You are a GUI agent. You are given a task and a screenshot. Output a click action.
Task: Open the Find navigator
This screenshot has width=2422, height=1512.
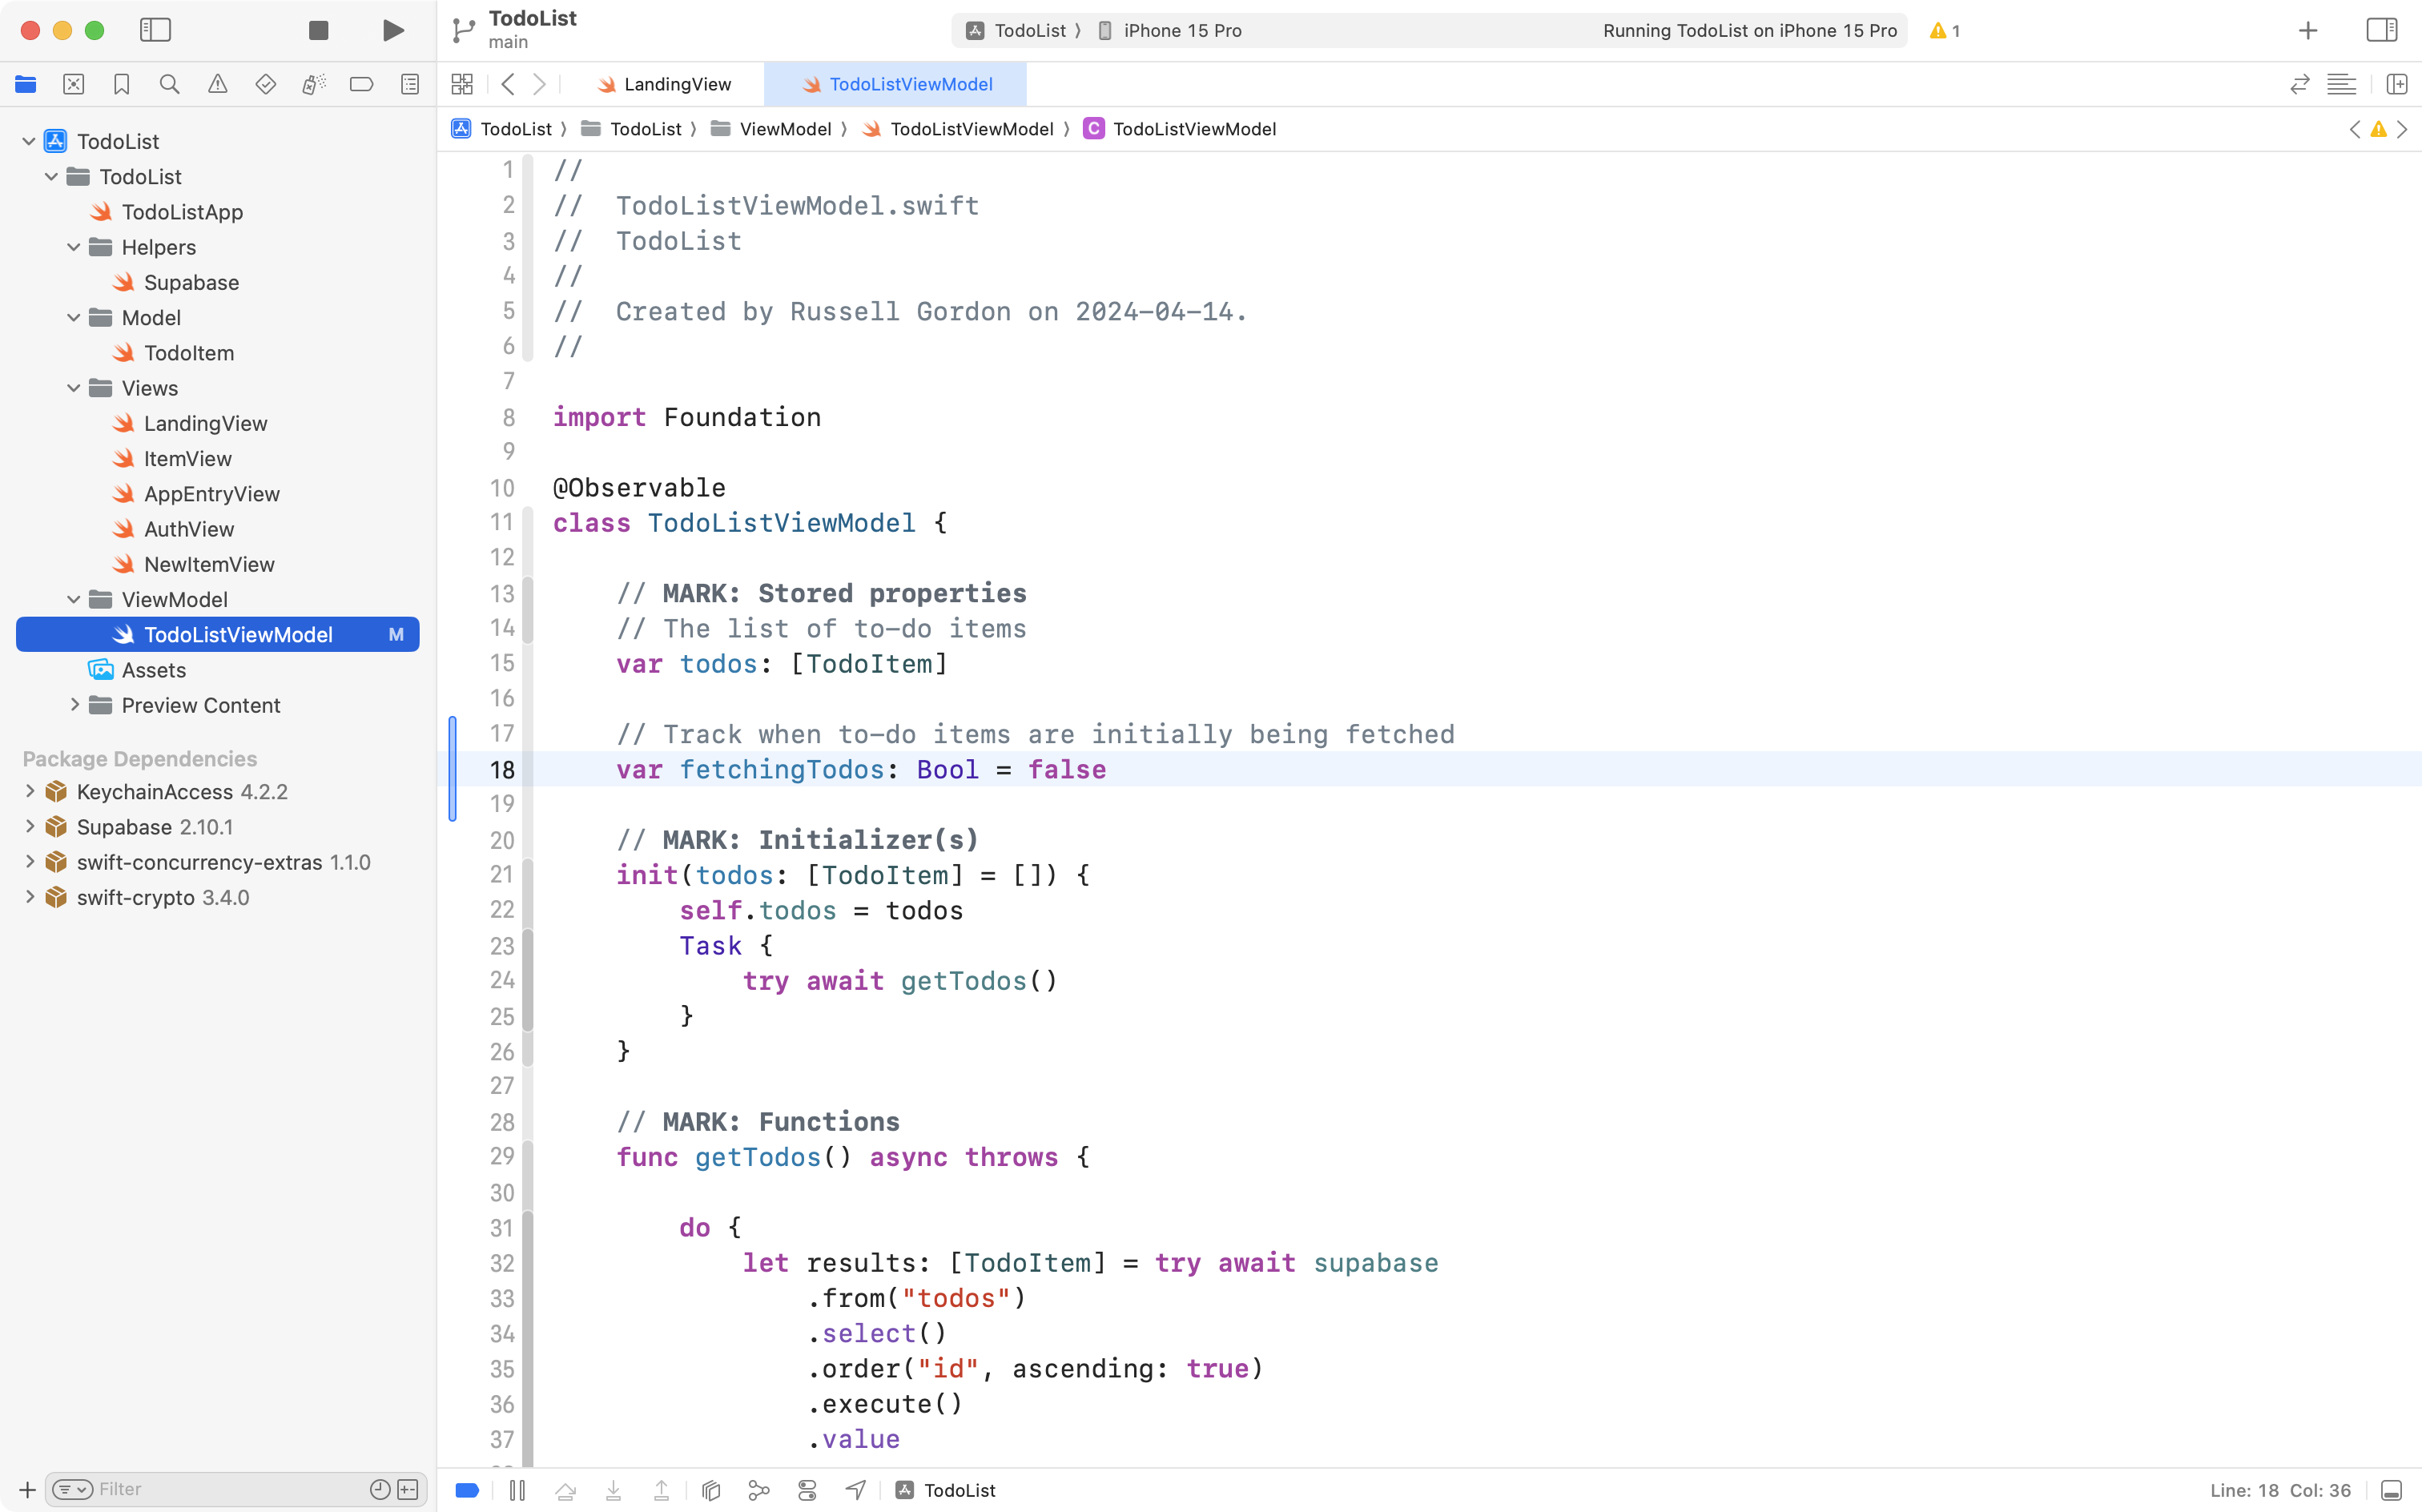coord(169,84)
